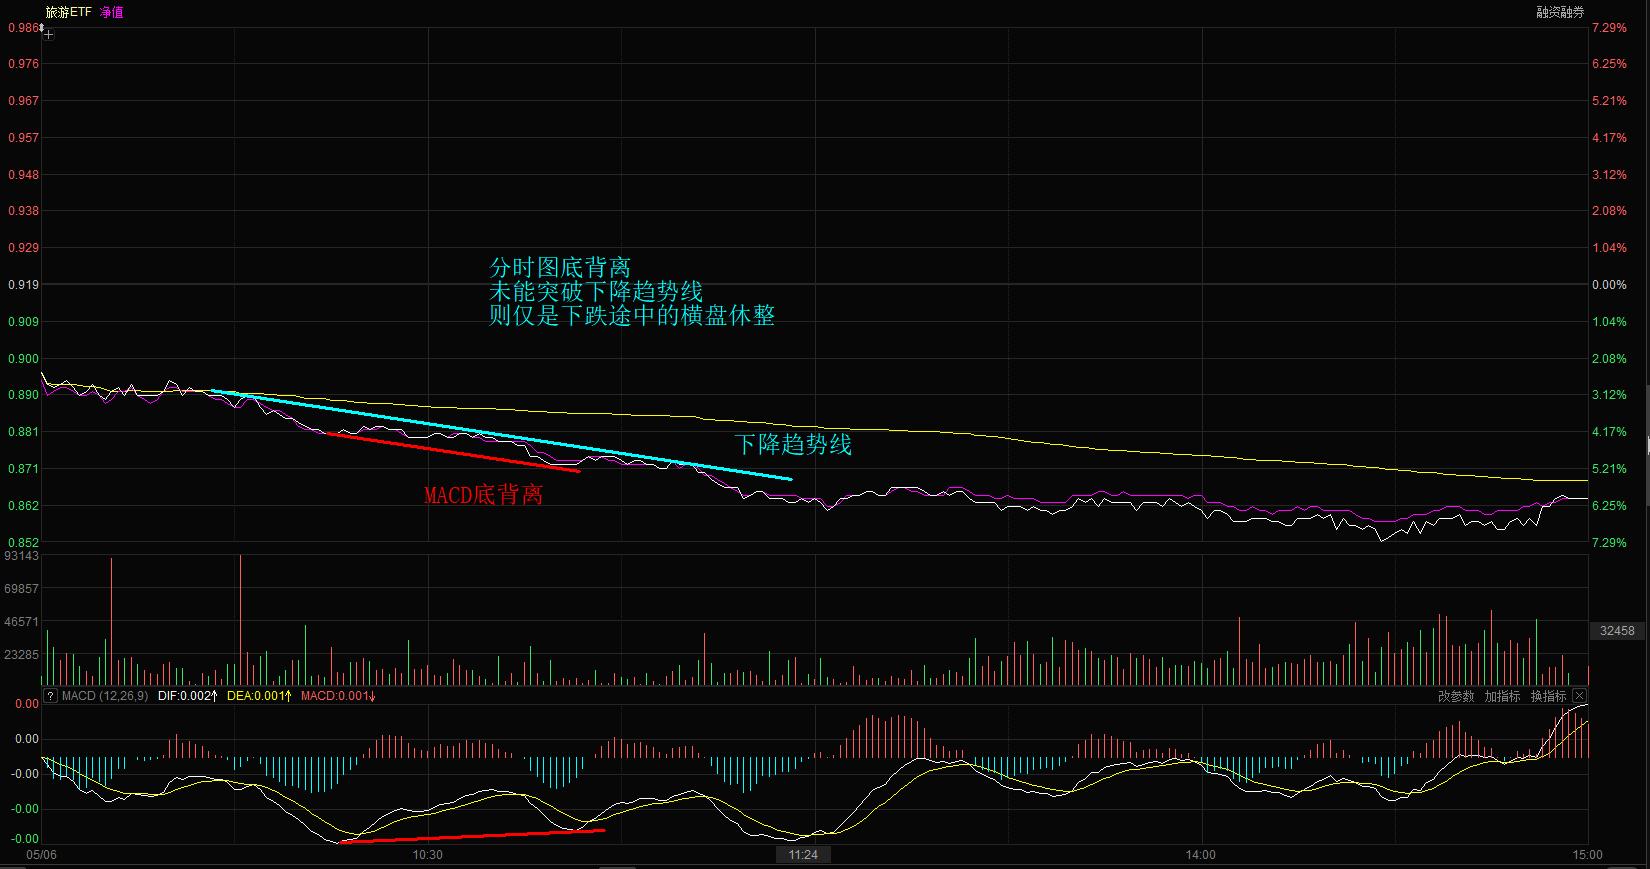Click the 05/06 date label
1650x869 pixels.
(x=41, y=855)
